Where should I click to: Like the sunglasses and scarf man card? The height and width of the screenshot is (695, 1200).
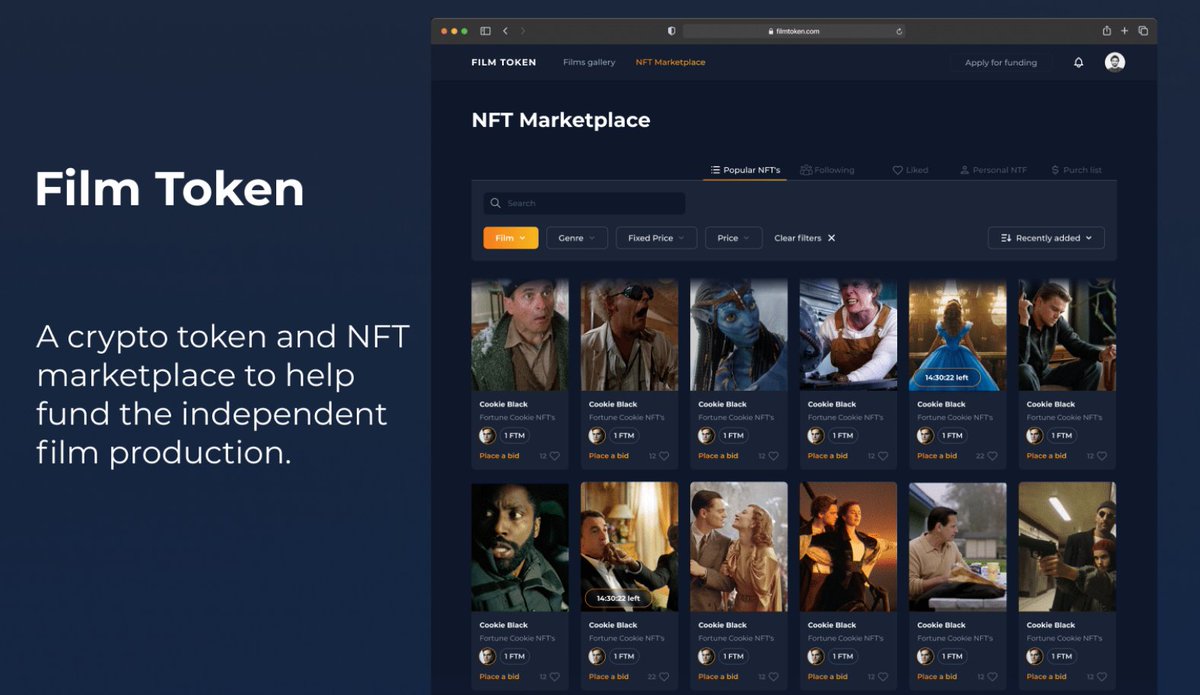[664, 456]
